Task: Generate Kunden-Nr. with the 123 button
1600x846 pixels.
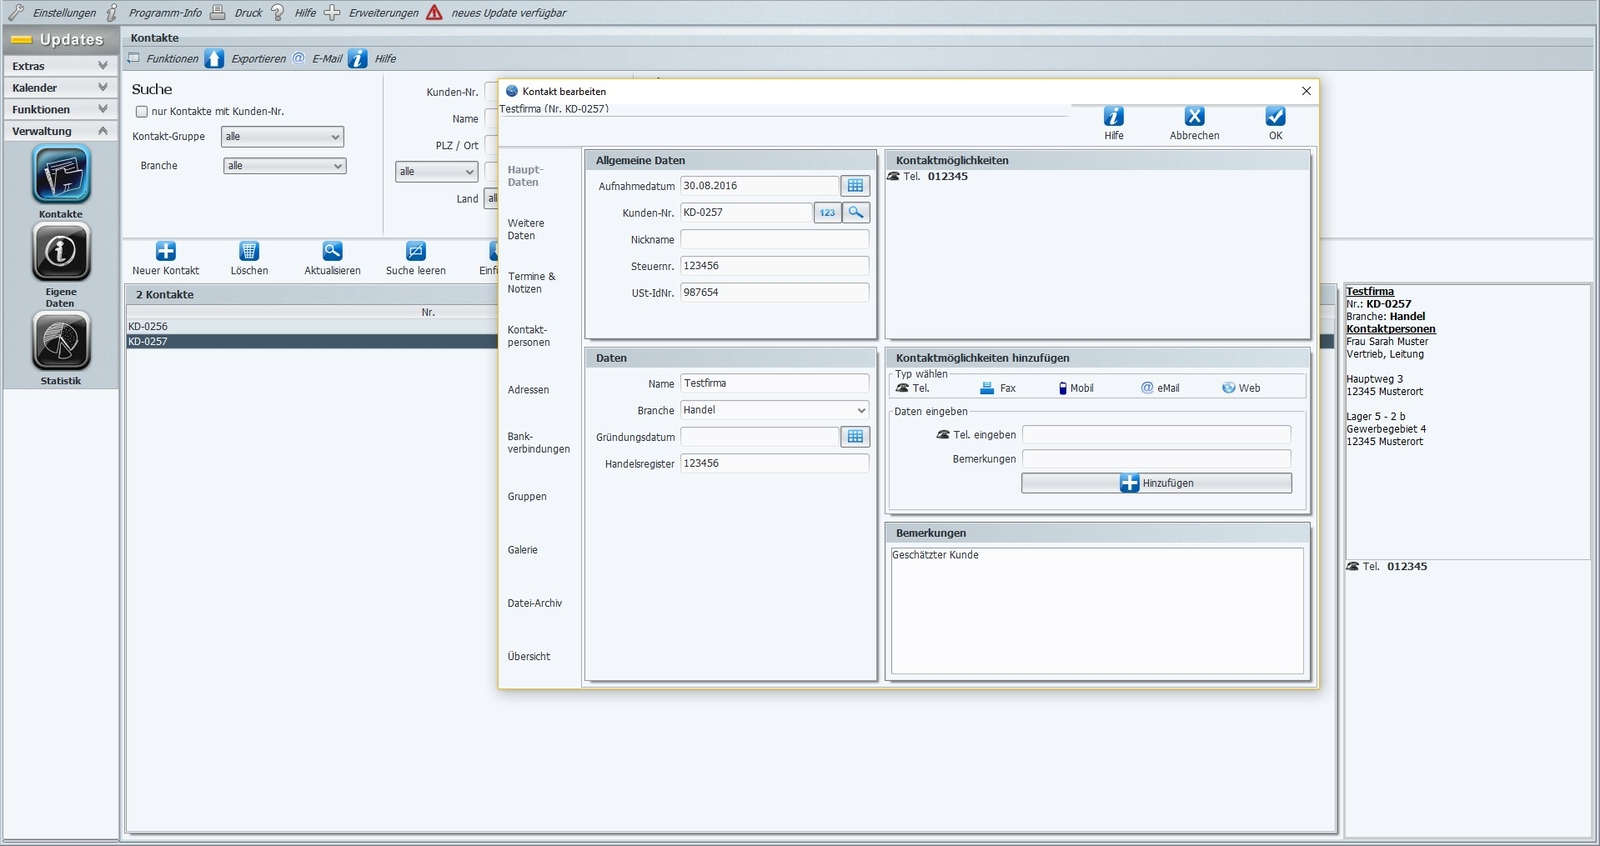Action: 827,213
